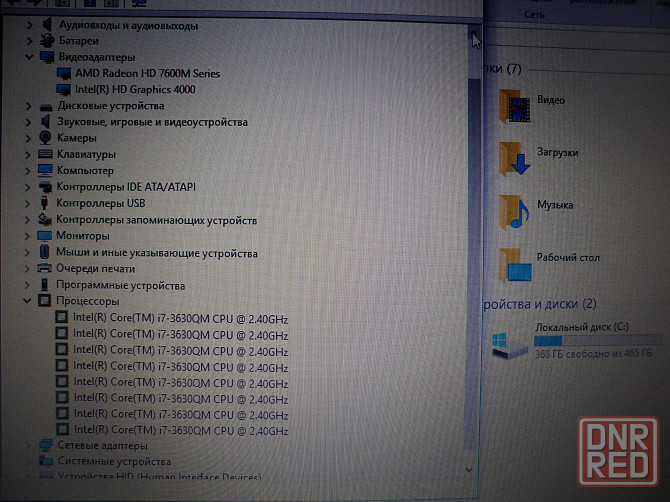Click the 368 ГБ свободно из 465 ГБ text
670x502 pixels.
point(593,354)
